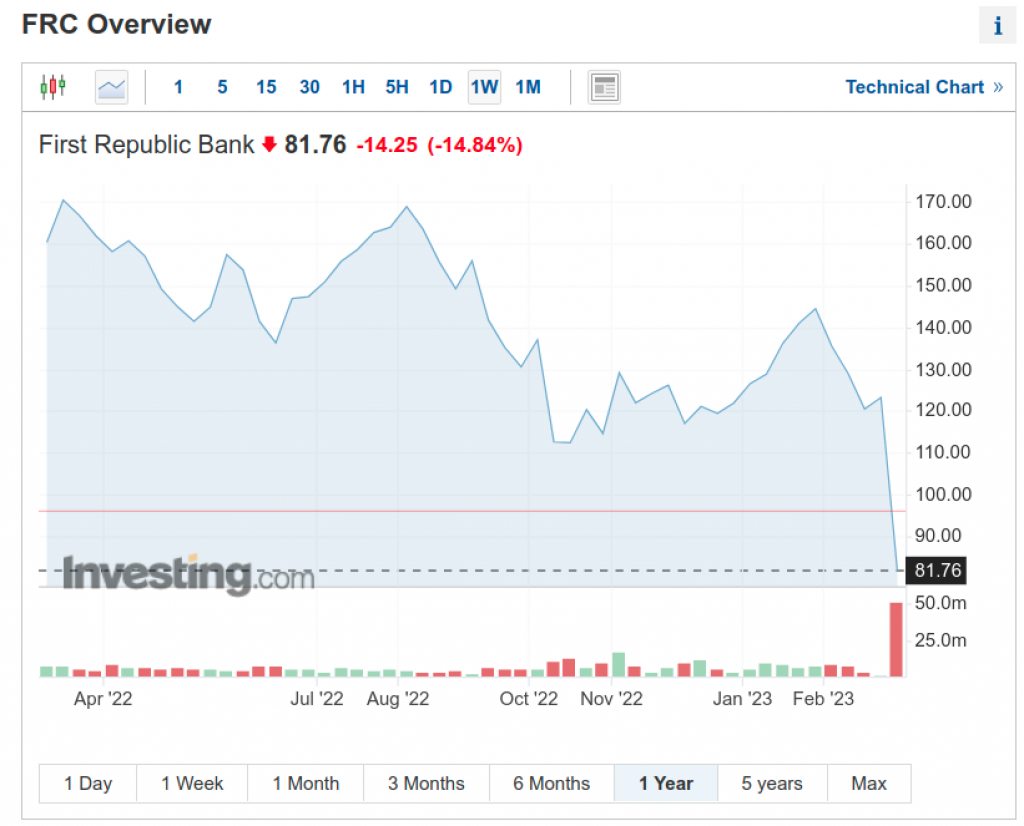Click the 140.00 price axis label

943,327
